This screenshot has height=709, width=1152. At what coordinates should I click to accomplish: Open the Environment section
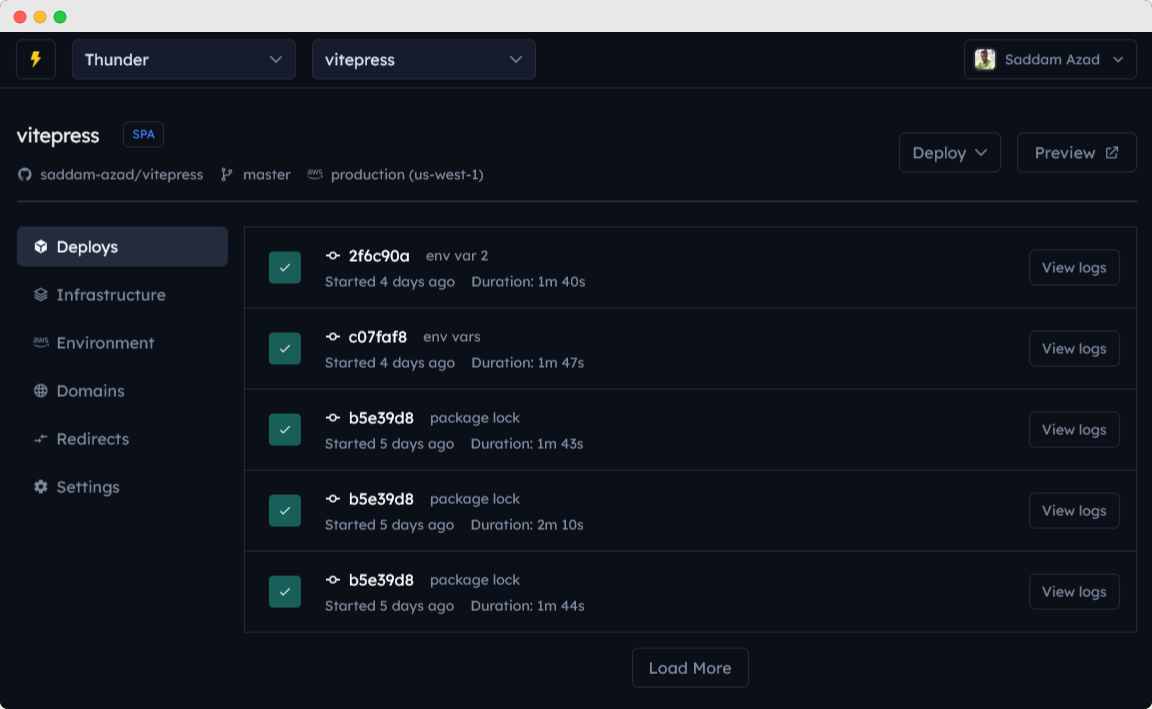point(122,342)
